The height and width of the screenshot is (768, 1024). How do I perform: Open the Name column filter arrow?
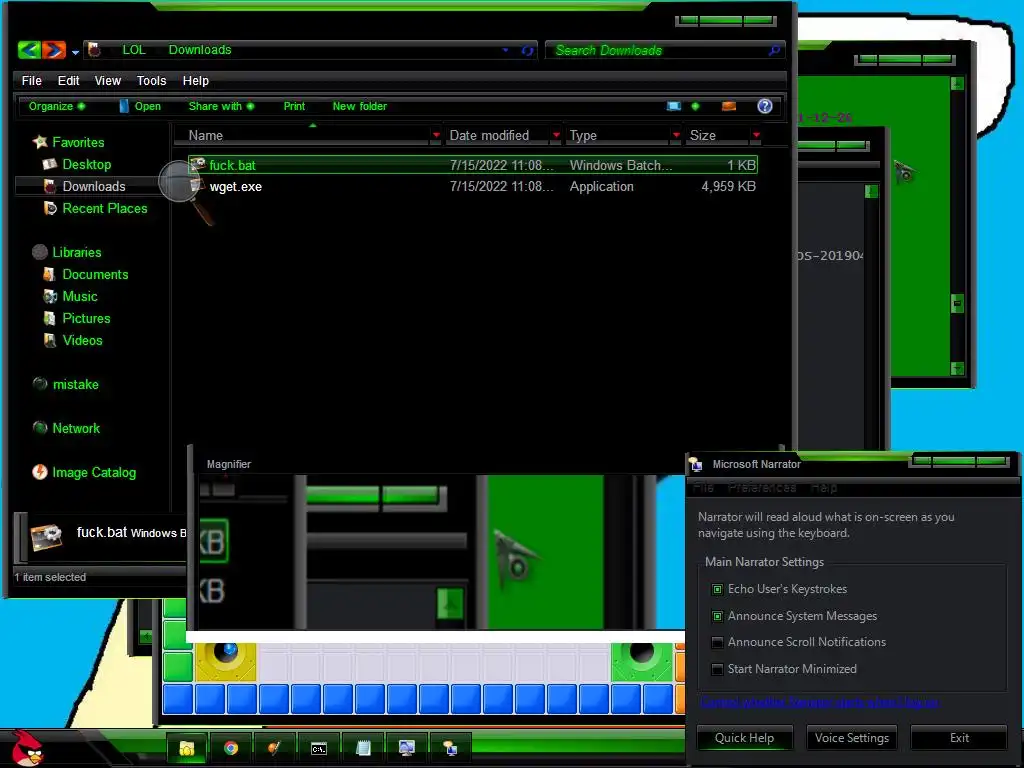[436, 135]
